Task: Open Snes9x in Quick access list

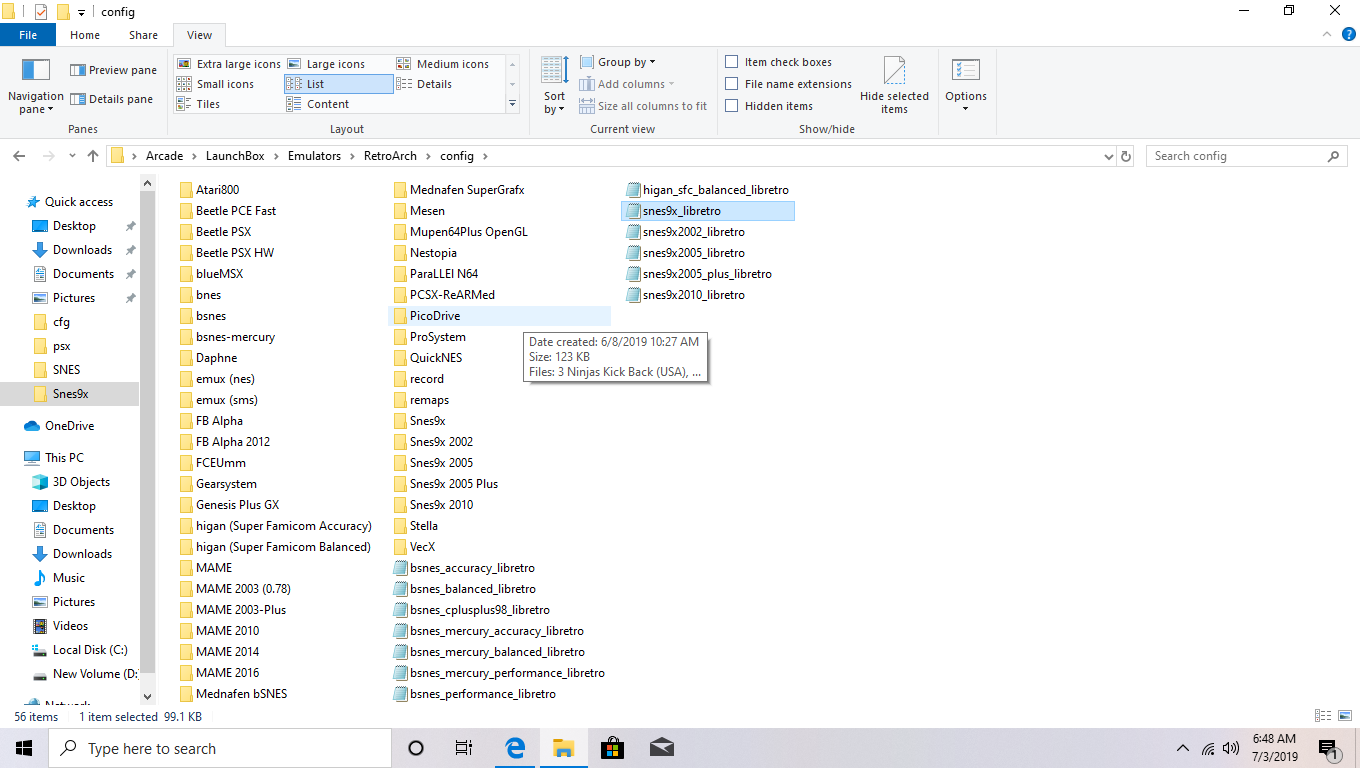Action: 70,394
